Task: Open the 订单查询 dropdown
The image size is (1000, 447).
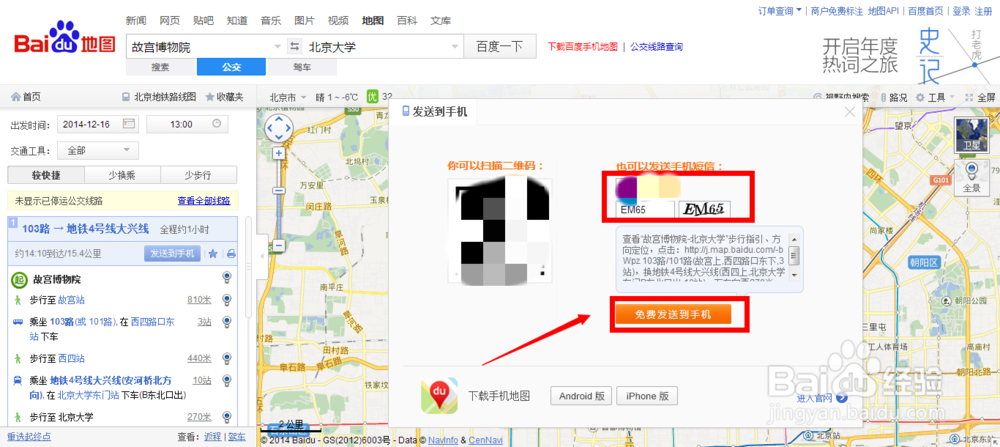Action: pos(779,11)
